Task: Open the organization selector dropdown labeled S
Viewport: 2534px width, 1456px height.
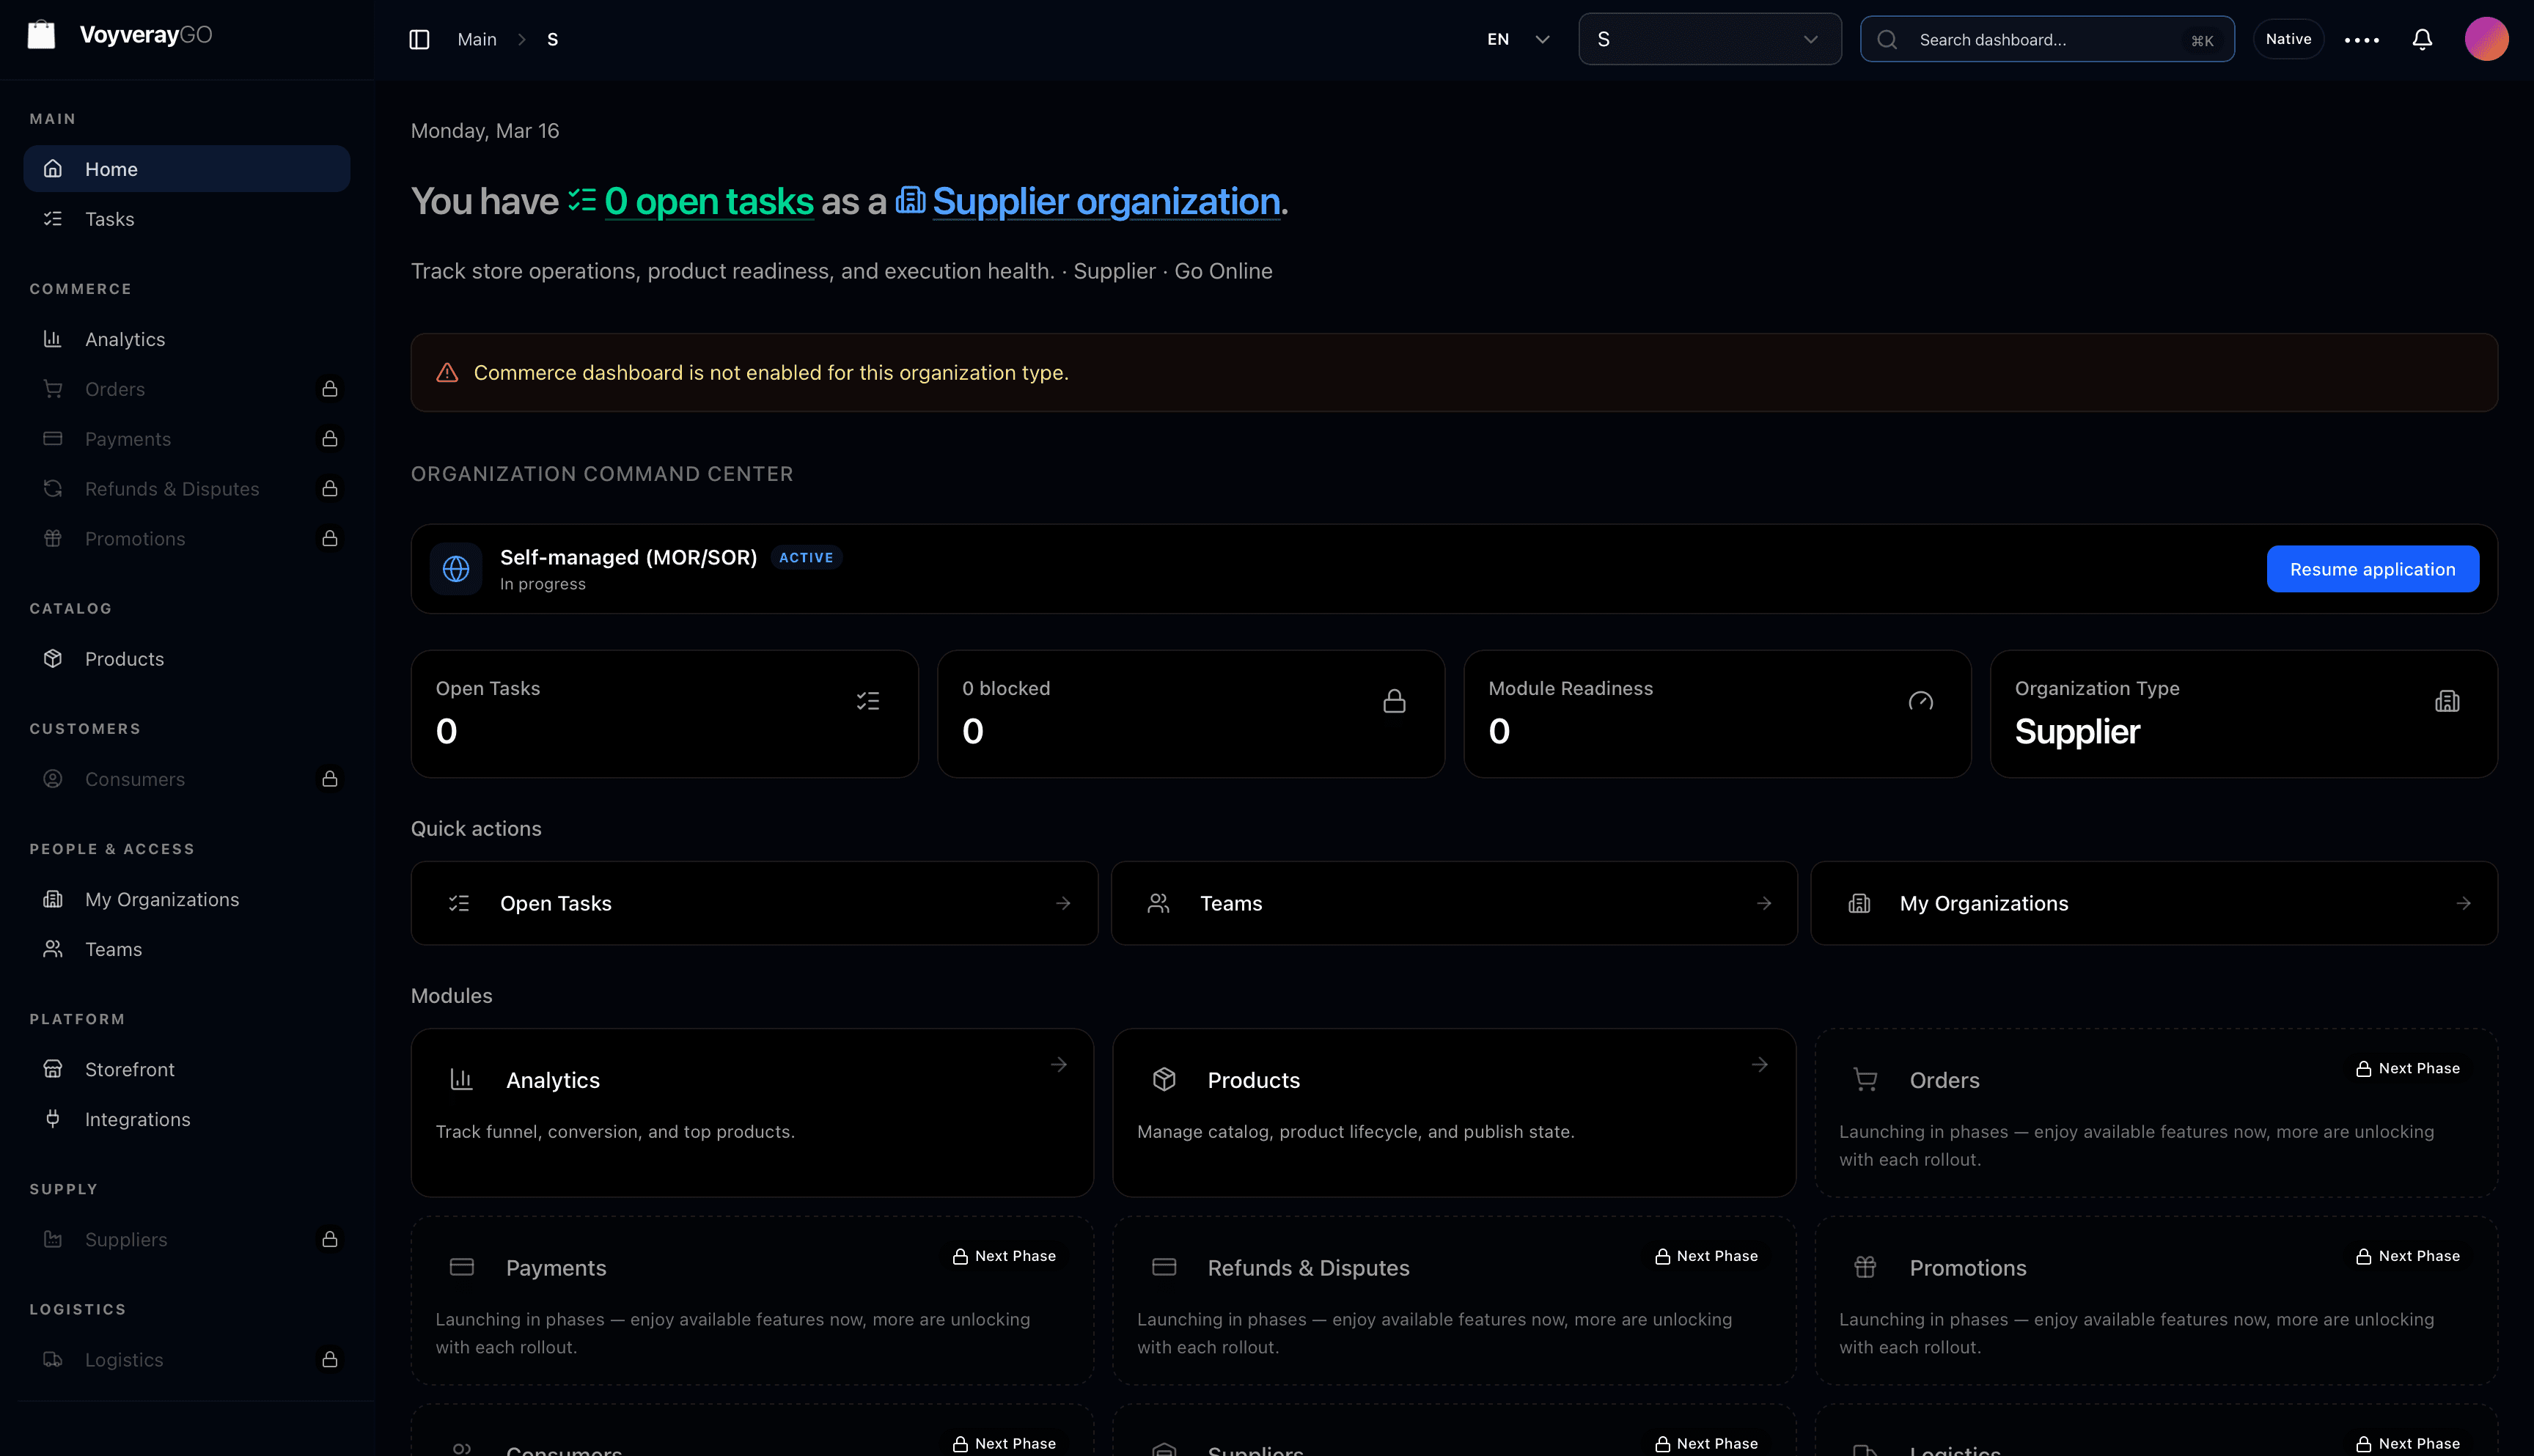Action: tap(1708, 39)
